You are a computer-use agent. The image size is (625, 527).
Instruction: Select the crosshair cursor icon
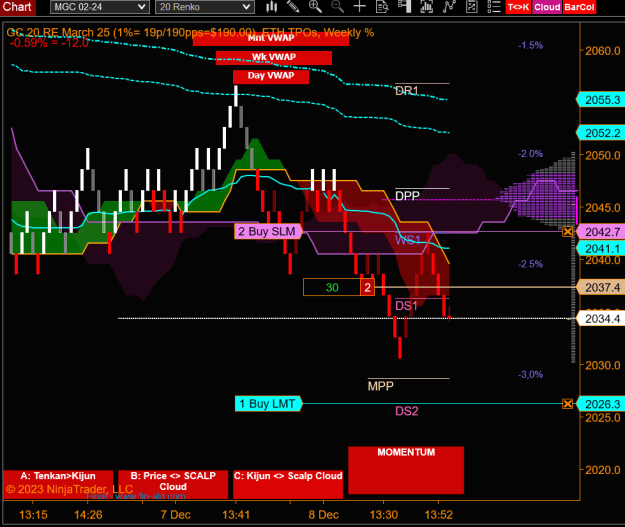(x=360, y=7)
